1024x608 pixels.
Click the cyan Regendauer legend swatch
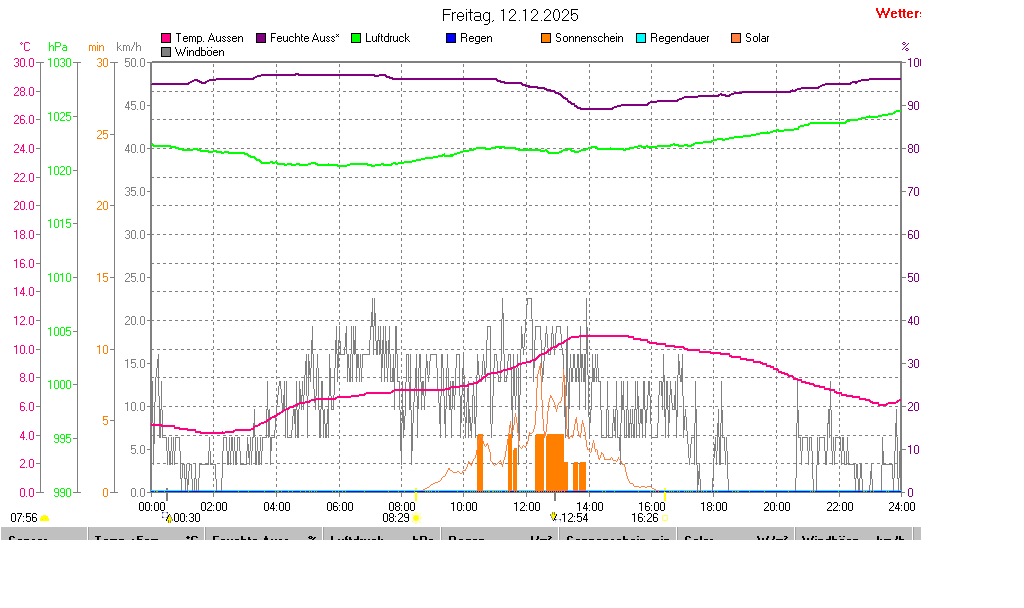point(641,38)
